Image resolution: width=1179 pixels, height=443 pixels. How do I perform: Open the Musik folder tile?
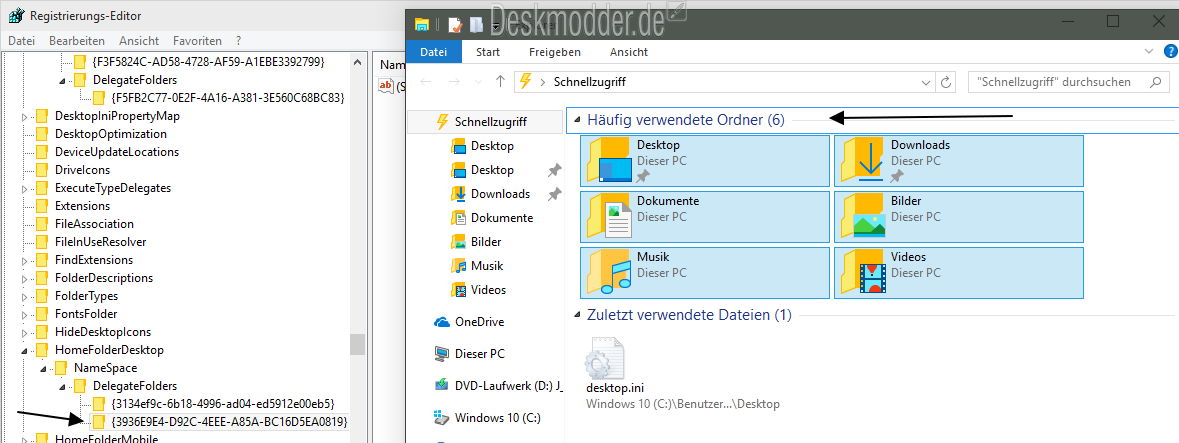pyautogui.click(x=705, y=273)
